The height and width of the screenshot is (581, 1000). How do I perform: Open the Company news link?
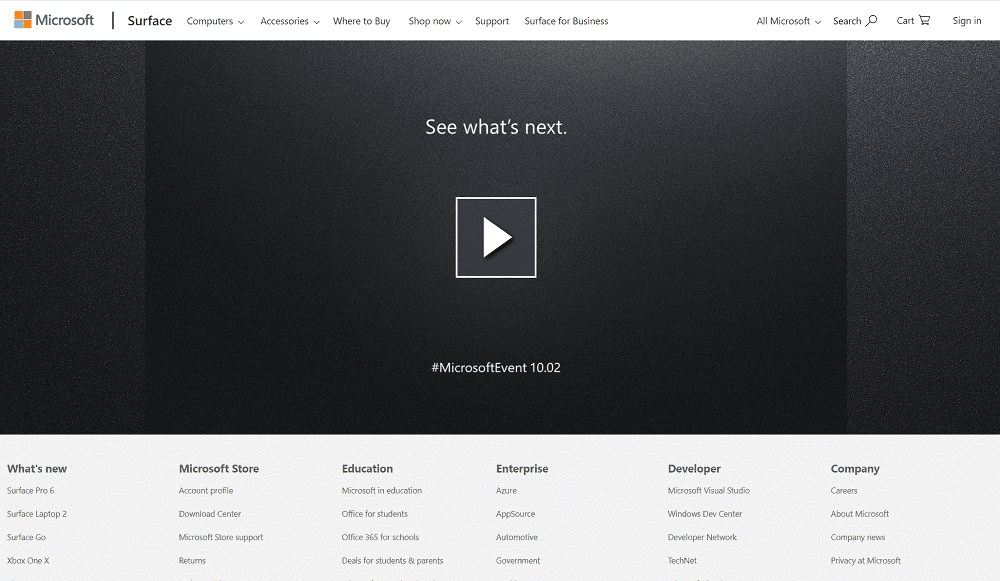858,538
